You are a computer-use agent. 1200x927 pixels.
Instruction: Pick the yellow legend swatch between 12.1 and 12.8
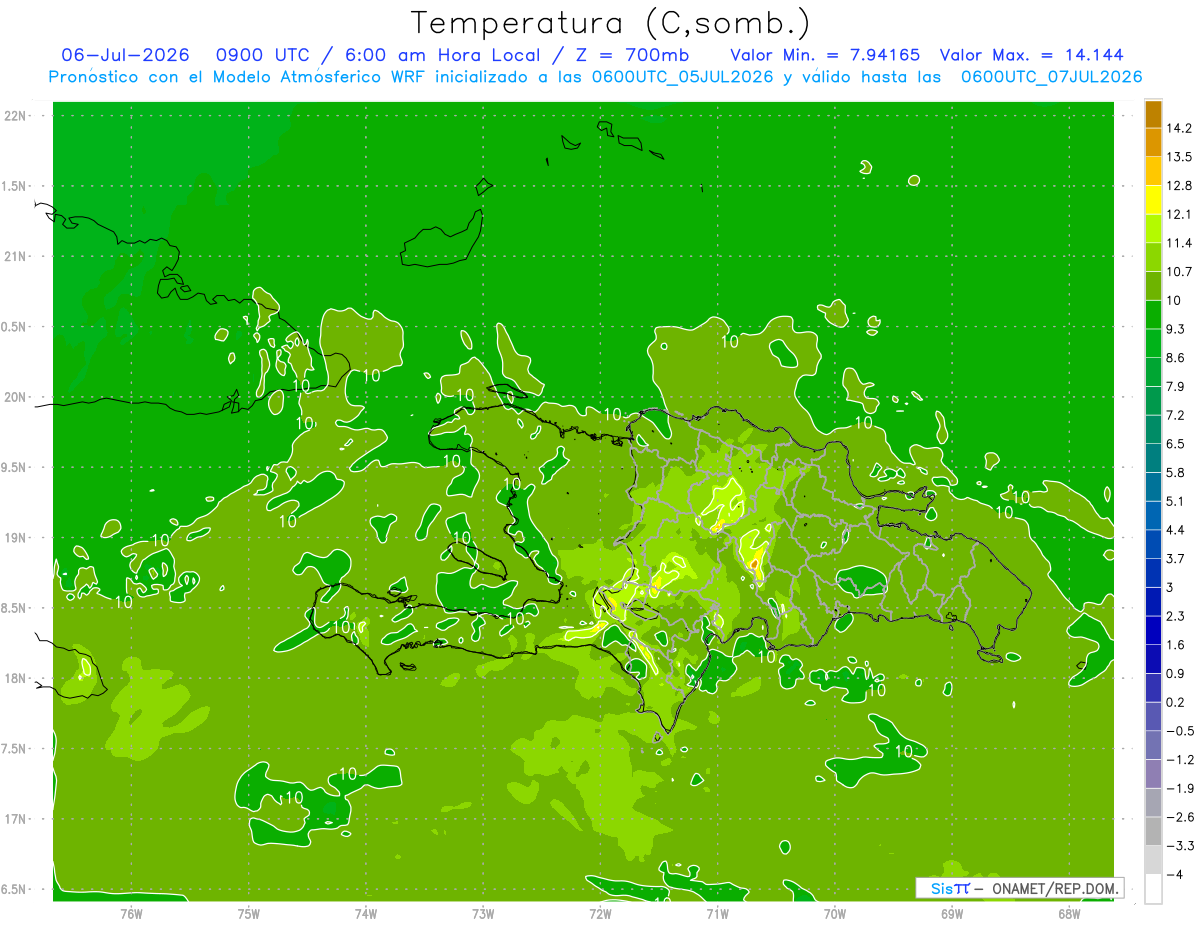1153,200
